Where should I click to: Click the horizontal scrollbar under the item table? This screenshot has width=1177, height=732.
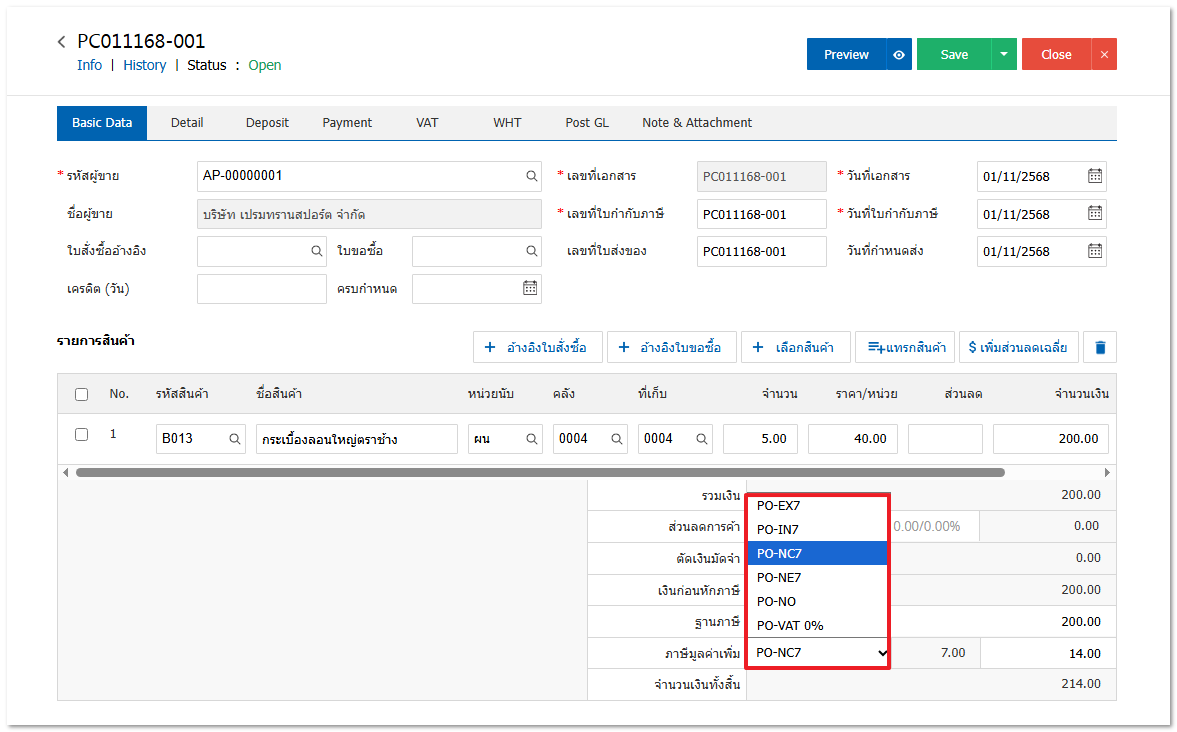540,472
